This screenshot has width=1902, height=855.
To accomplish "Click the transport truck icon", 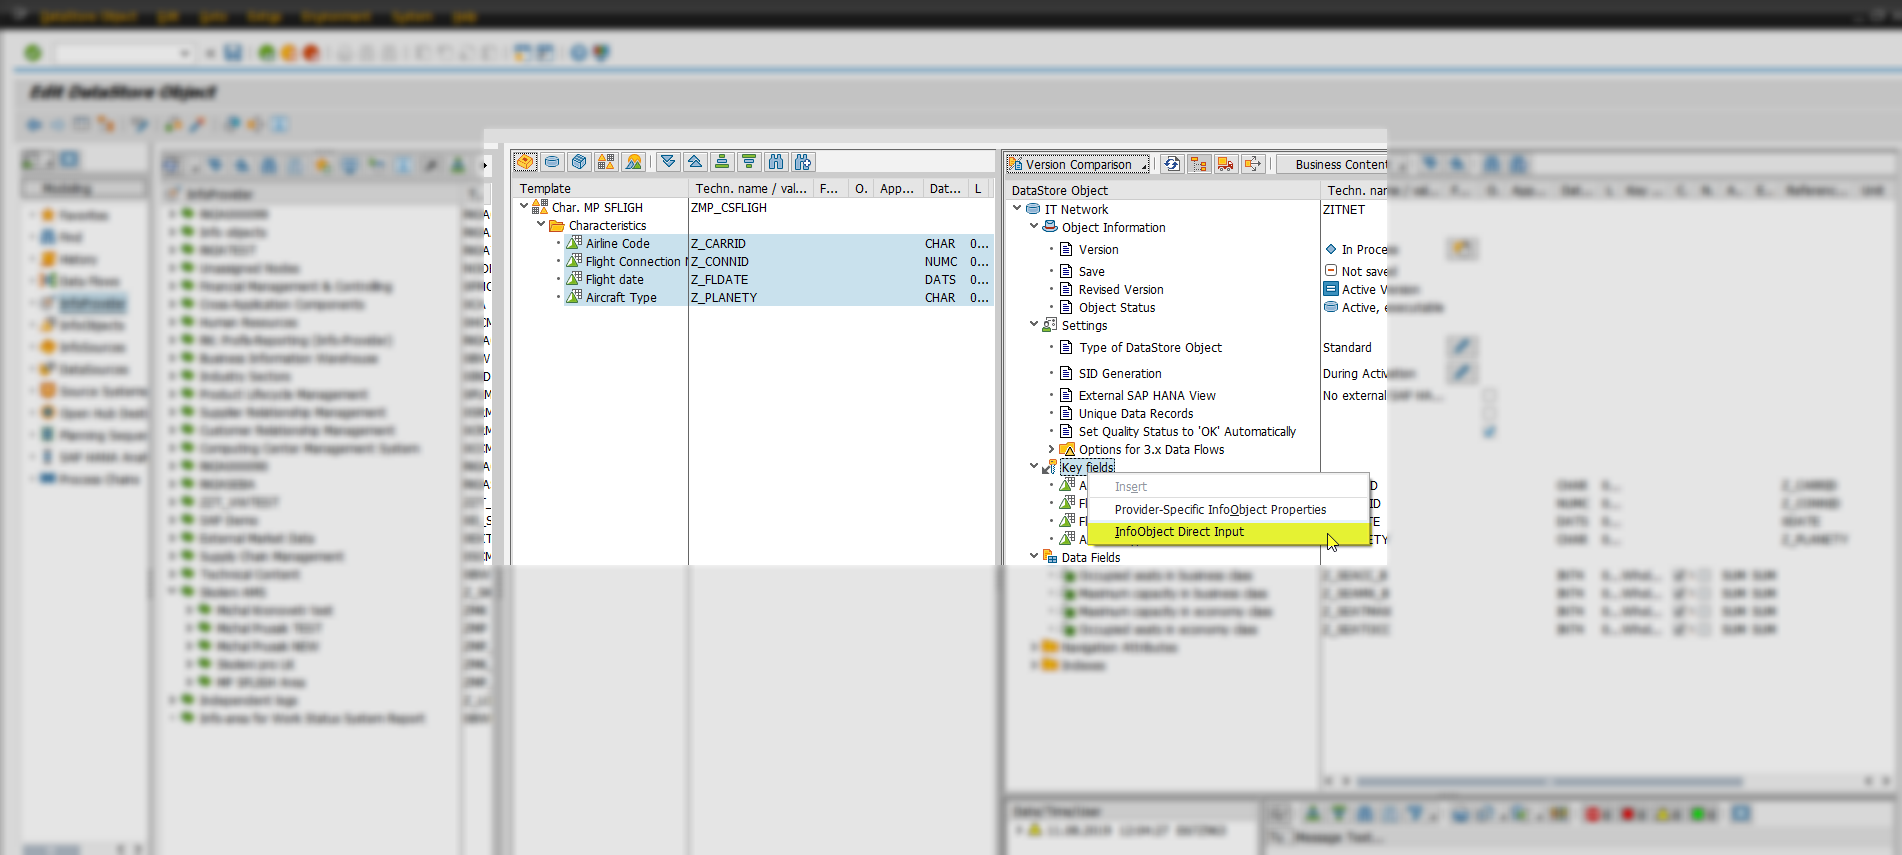I will (x=1226, y=164).
